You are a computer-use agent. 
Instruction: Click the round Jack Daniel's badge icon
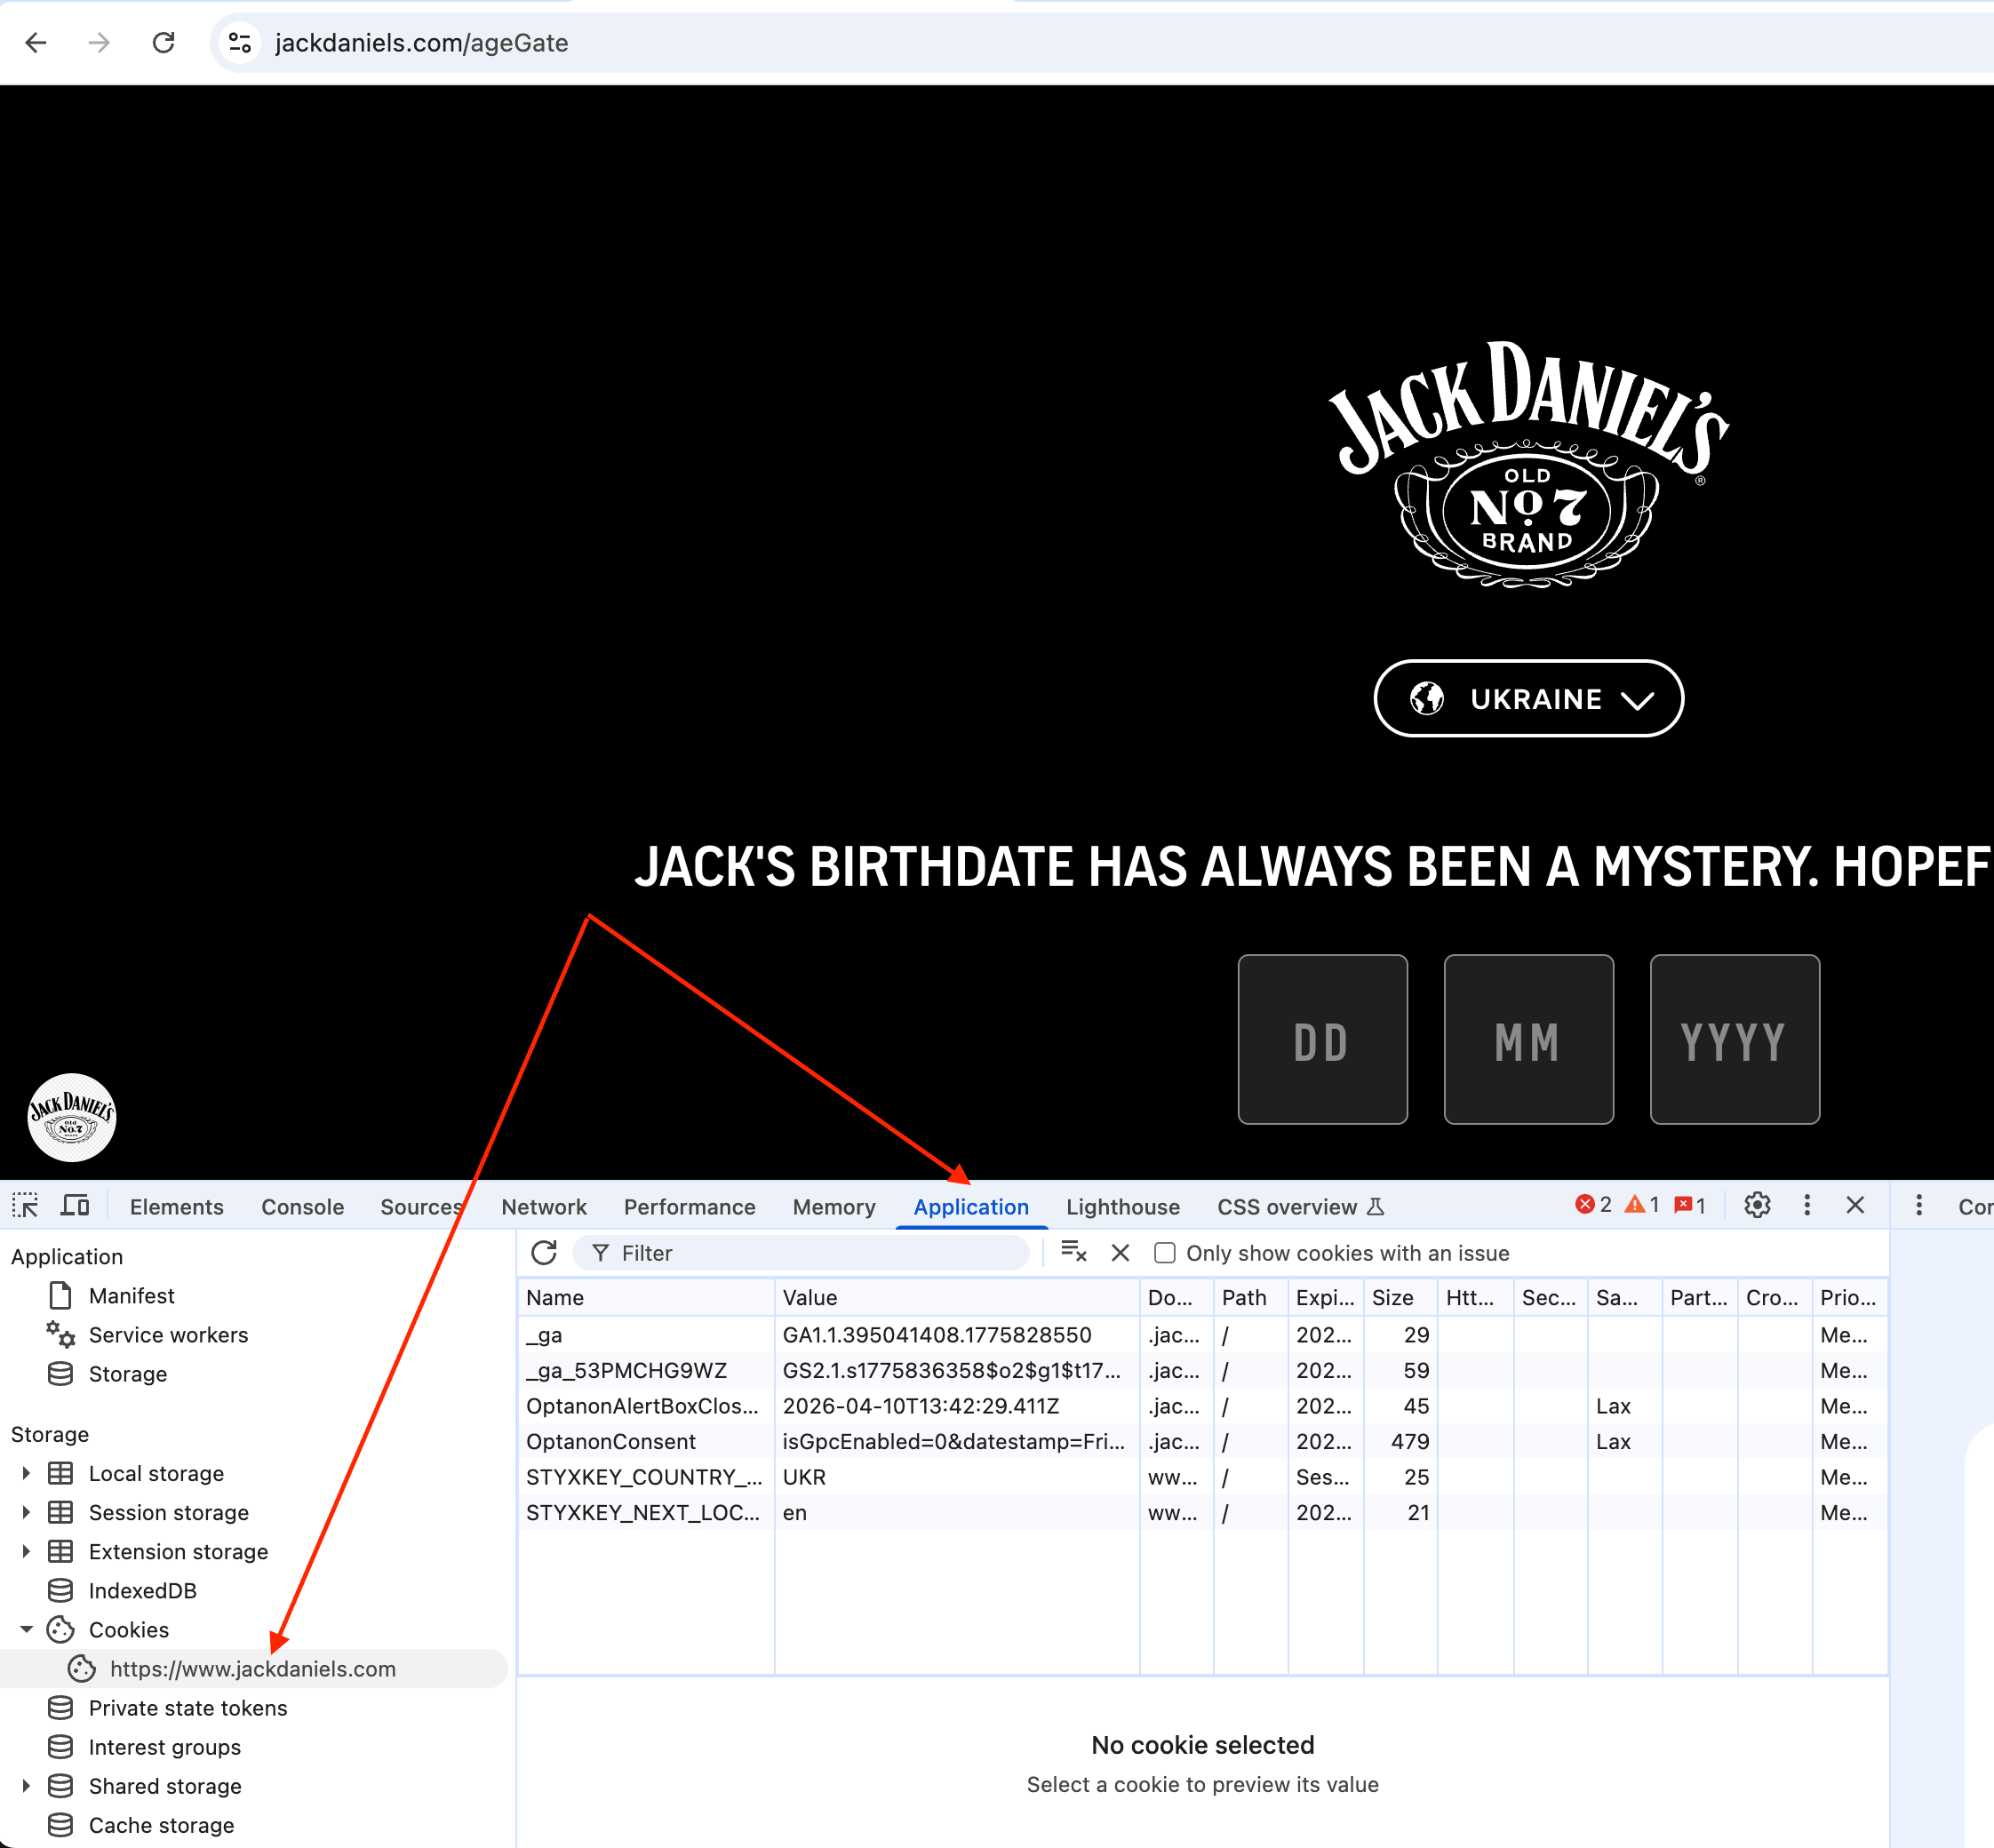click(71, 1117)
